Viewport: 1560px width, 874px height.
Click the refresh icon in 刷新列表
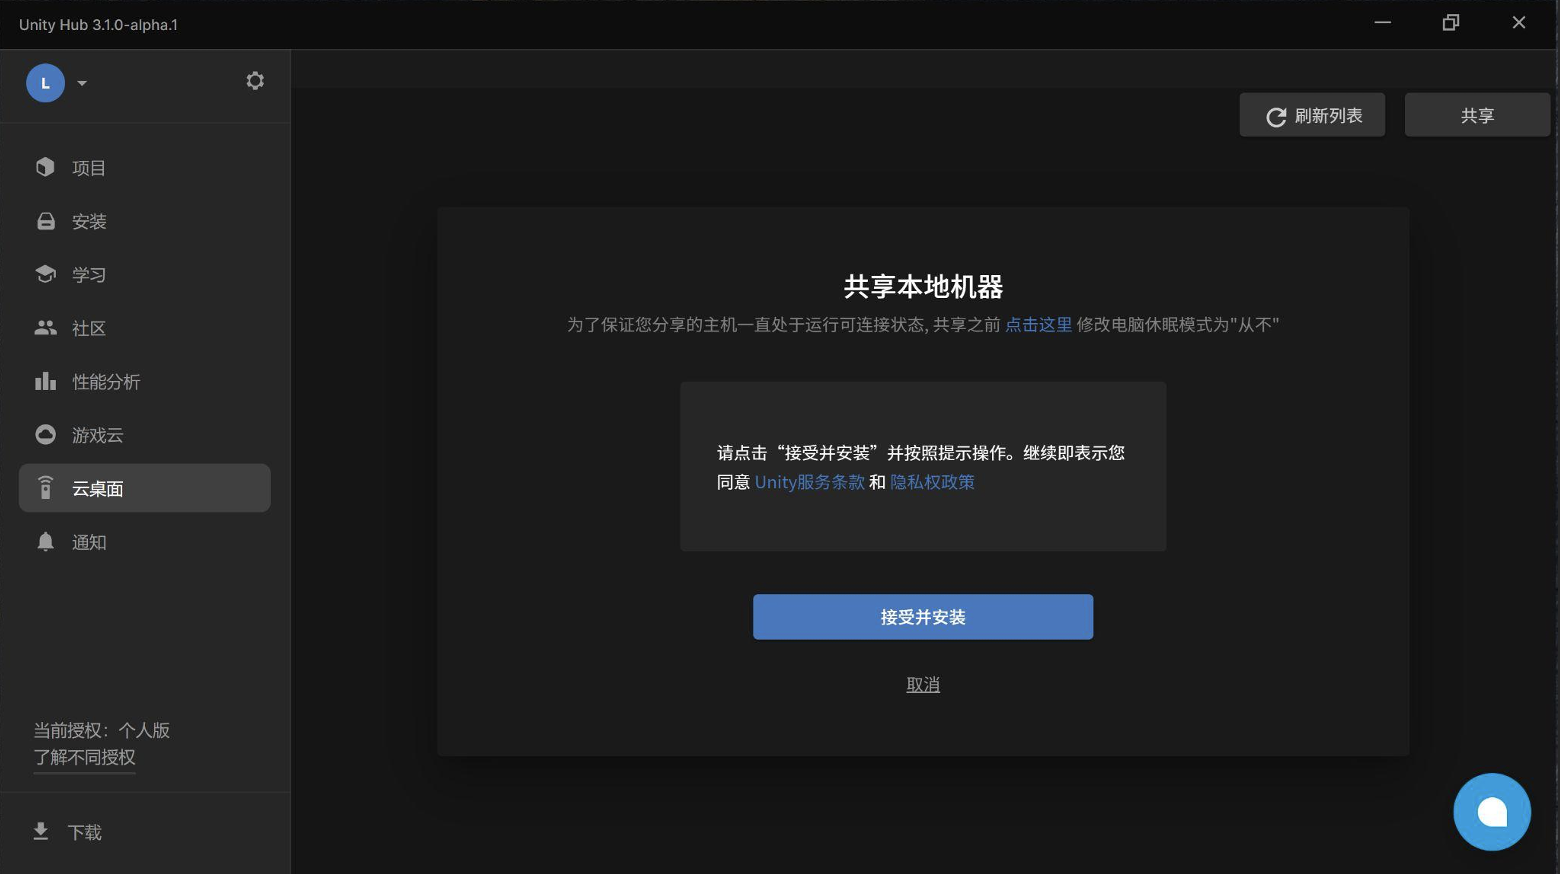[x=1276, y=117]
